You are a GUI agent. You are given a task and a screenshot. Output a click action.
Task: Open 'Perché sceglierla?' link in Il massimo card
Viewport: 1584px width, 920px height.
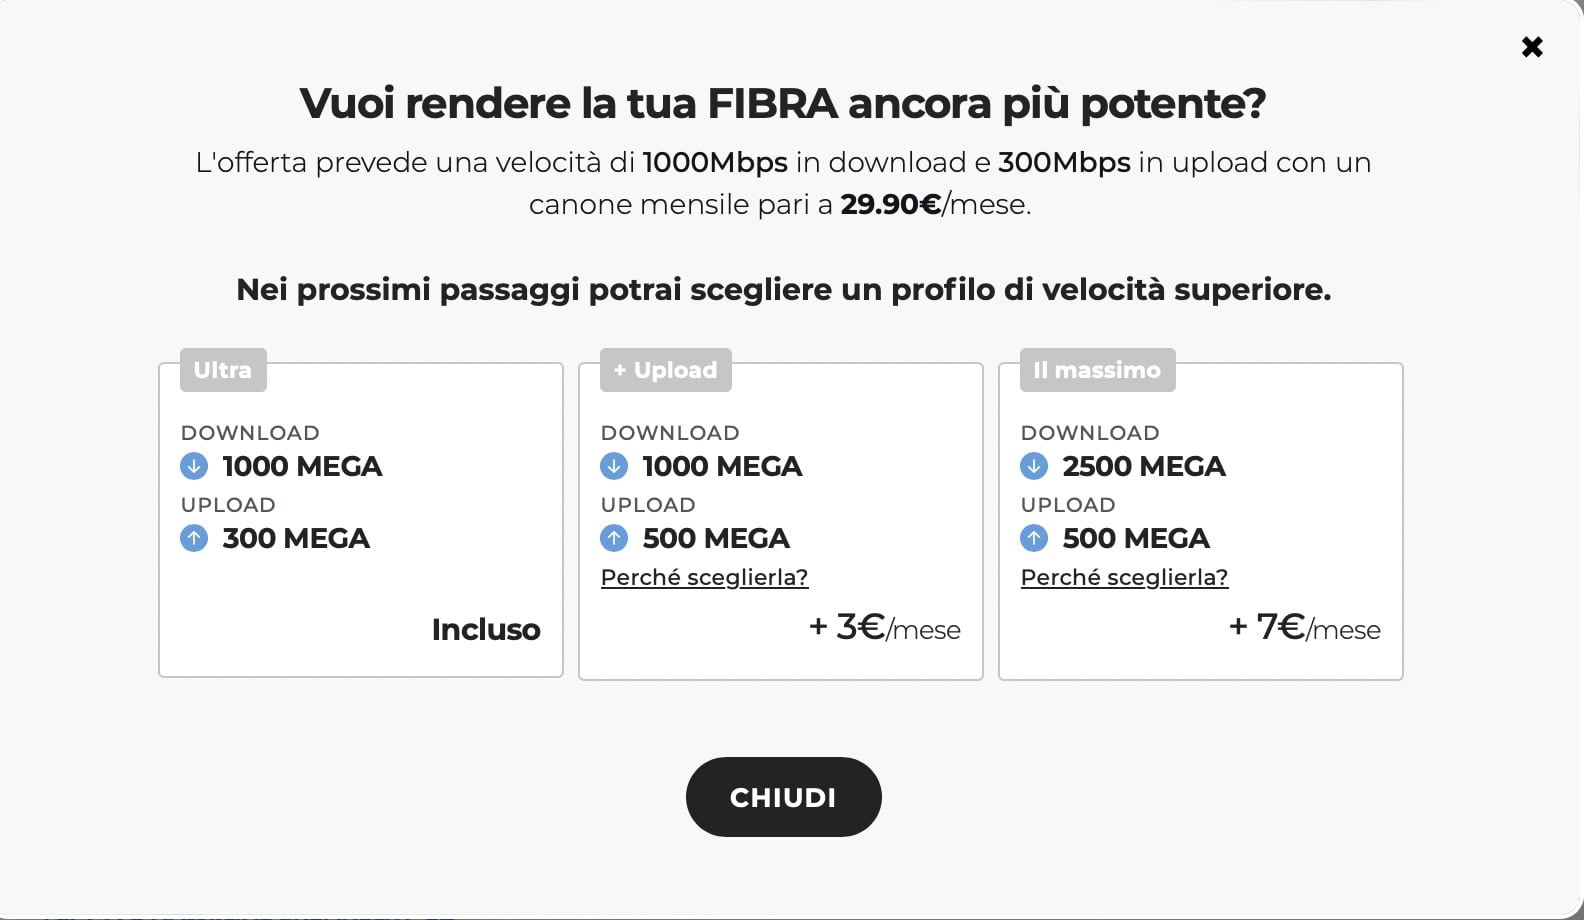pyautogui.click(x=1124, y=577)
